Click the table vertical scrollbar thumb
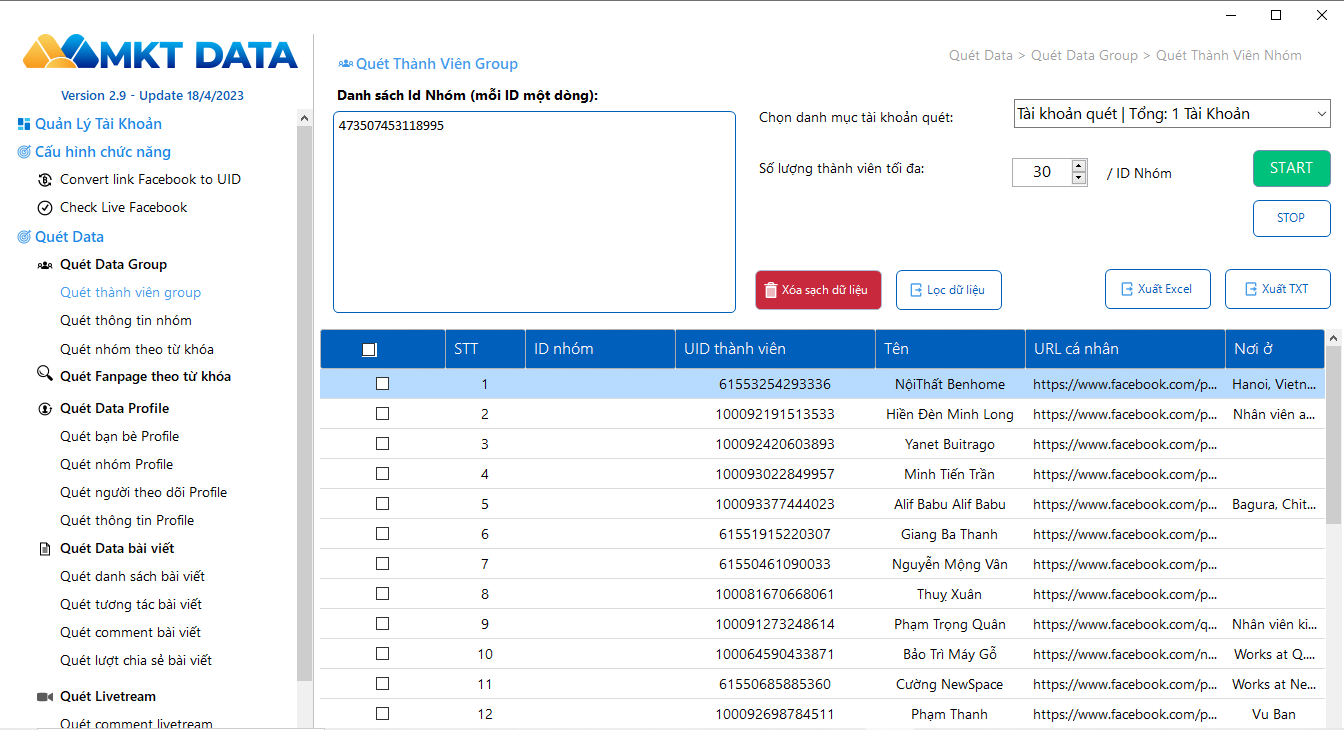The image size is (1344, 730). point(1333,435)
